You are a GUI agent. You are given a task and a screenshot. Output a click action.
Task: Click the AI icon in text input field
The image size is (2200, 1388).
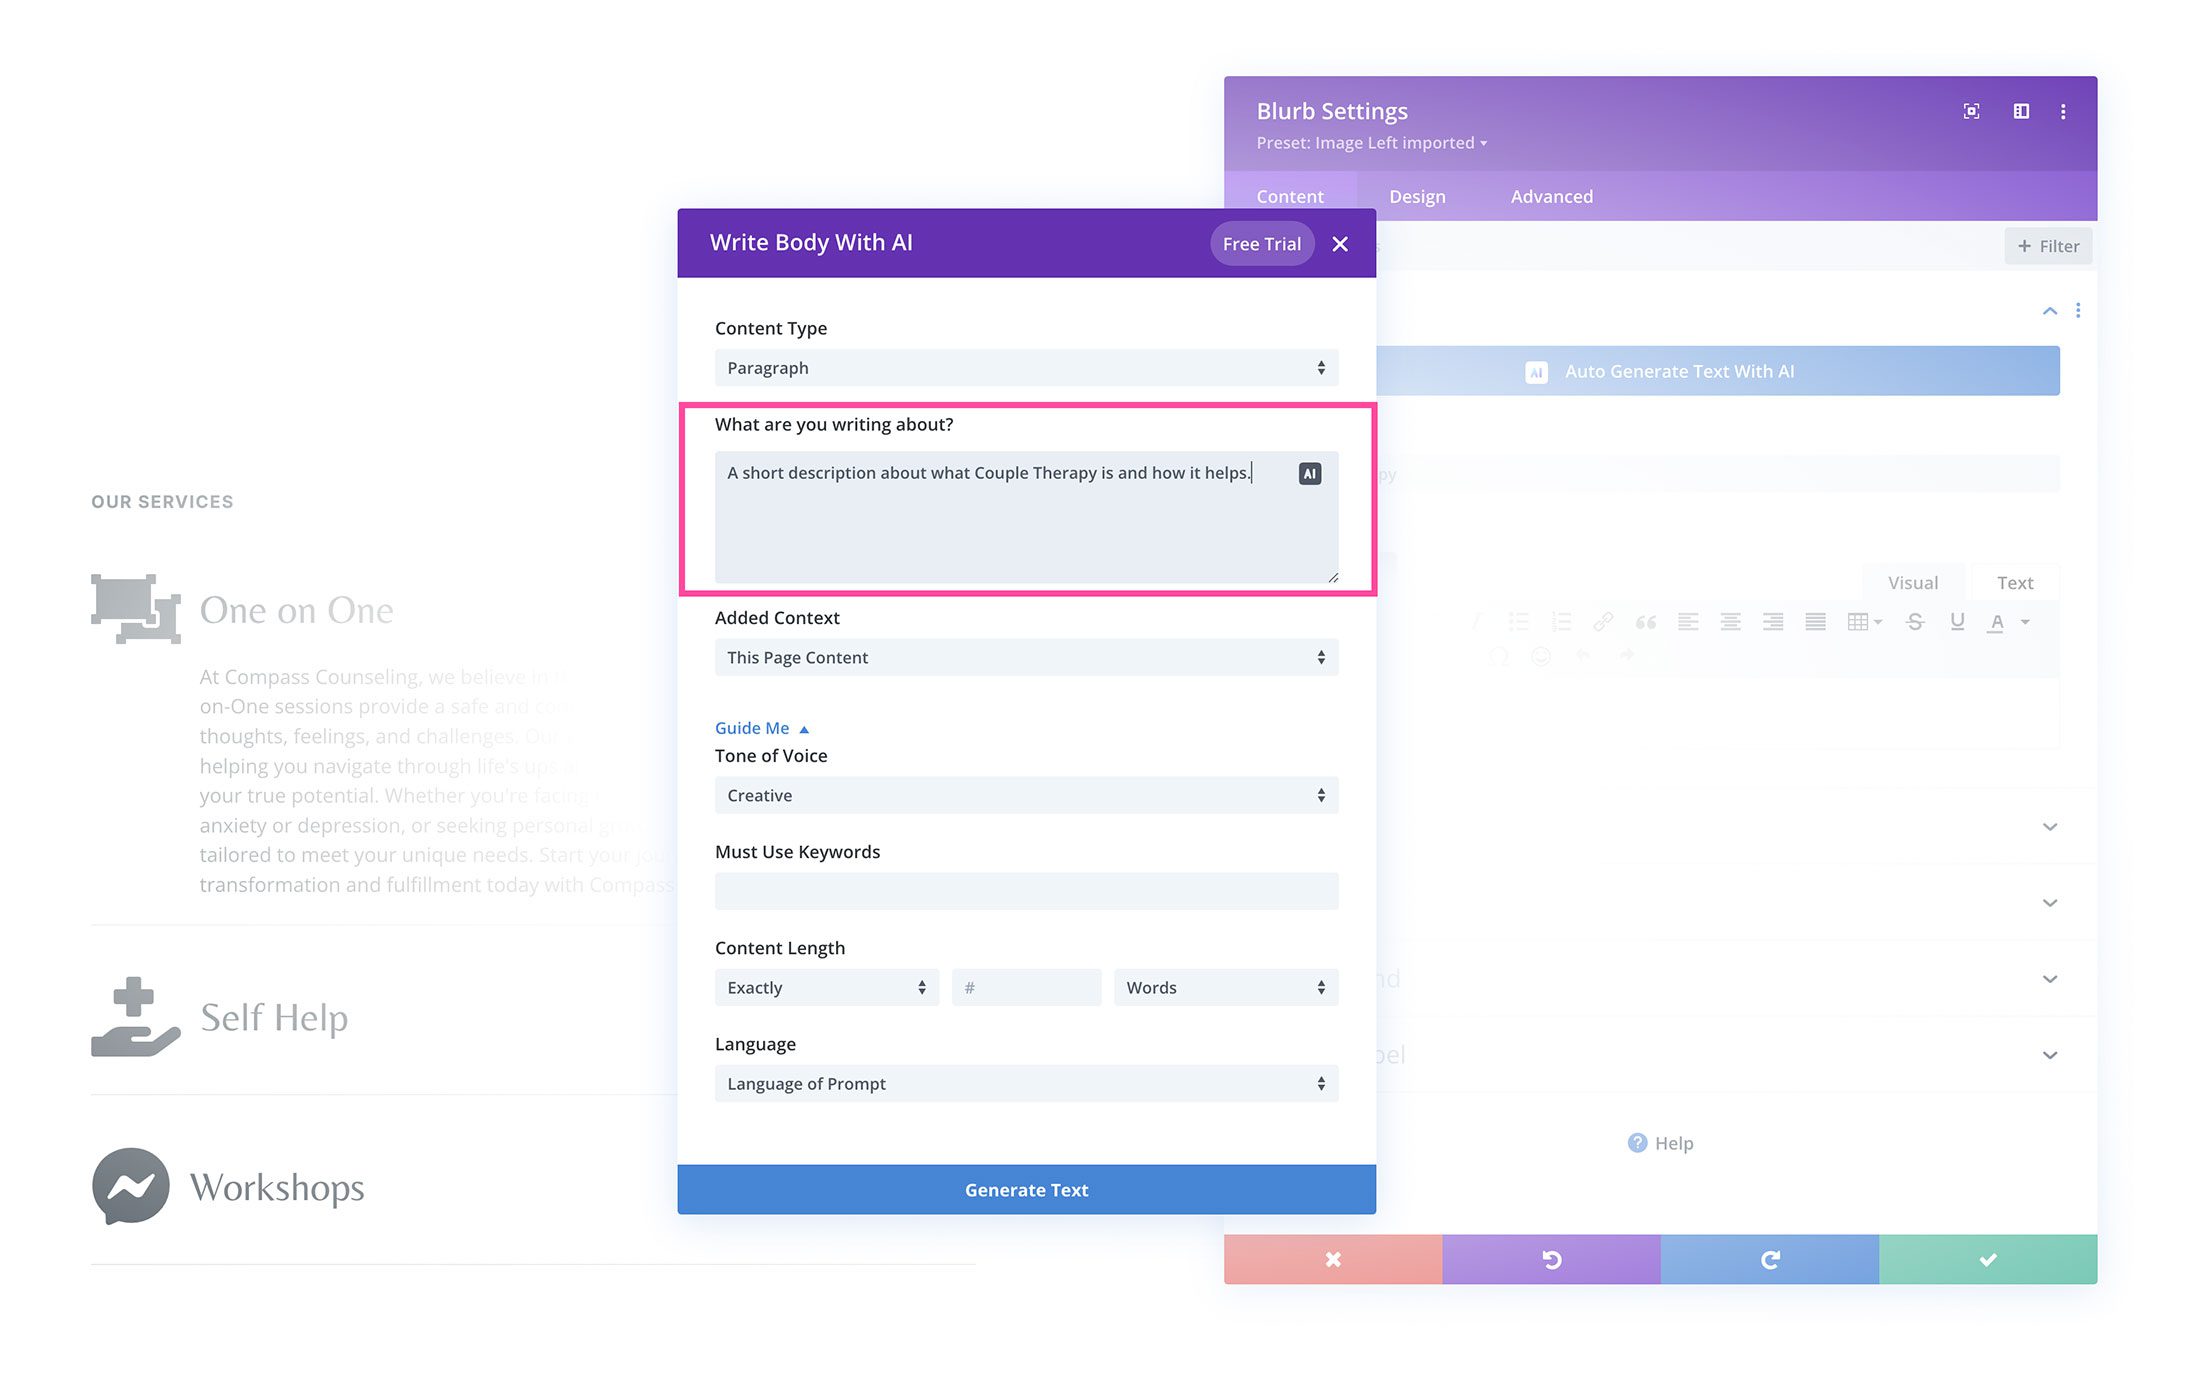pyautogui.click(x=1309, y=473)
